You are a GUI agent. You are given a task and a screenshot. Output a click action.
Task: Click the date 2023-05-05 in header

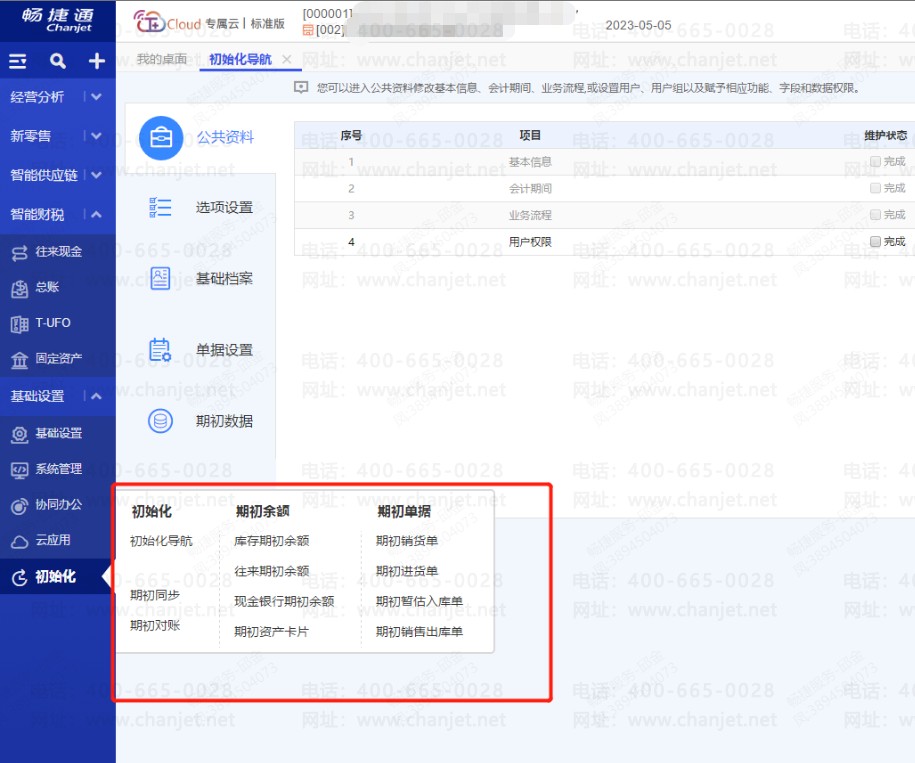click(638, 26)
